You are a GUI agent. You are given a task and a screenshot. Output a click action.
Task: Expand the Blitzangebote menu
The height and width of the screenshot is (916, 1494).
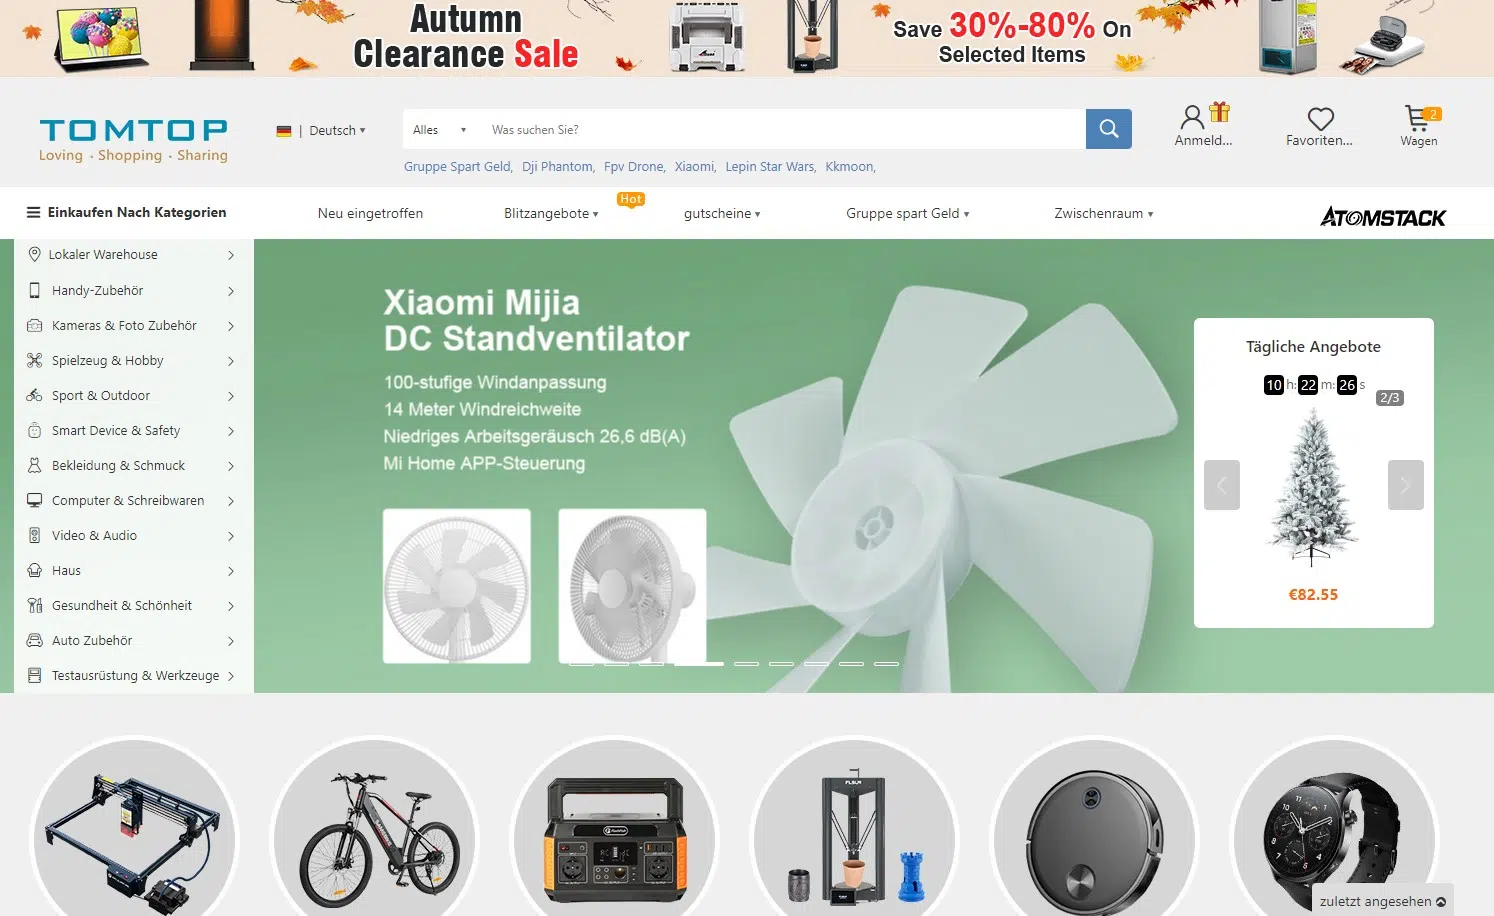(551, 213)
